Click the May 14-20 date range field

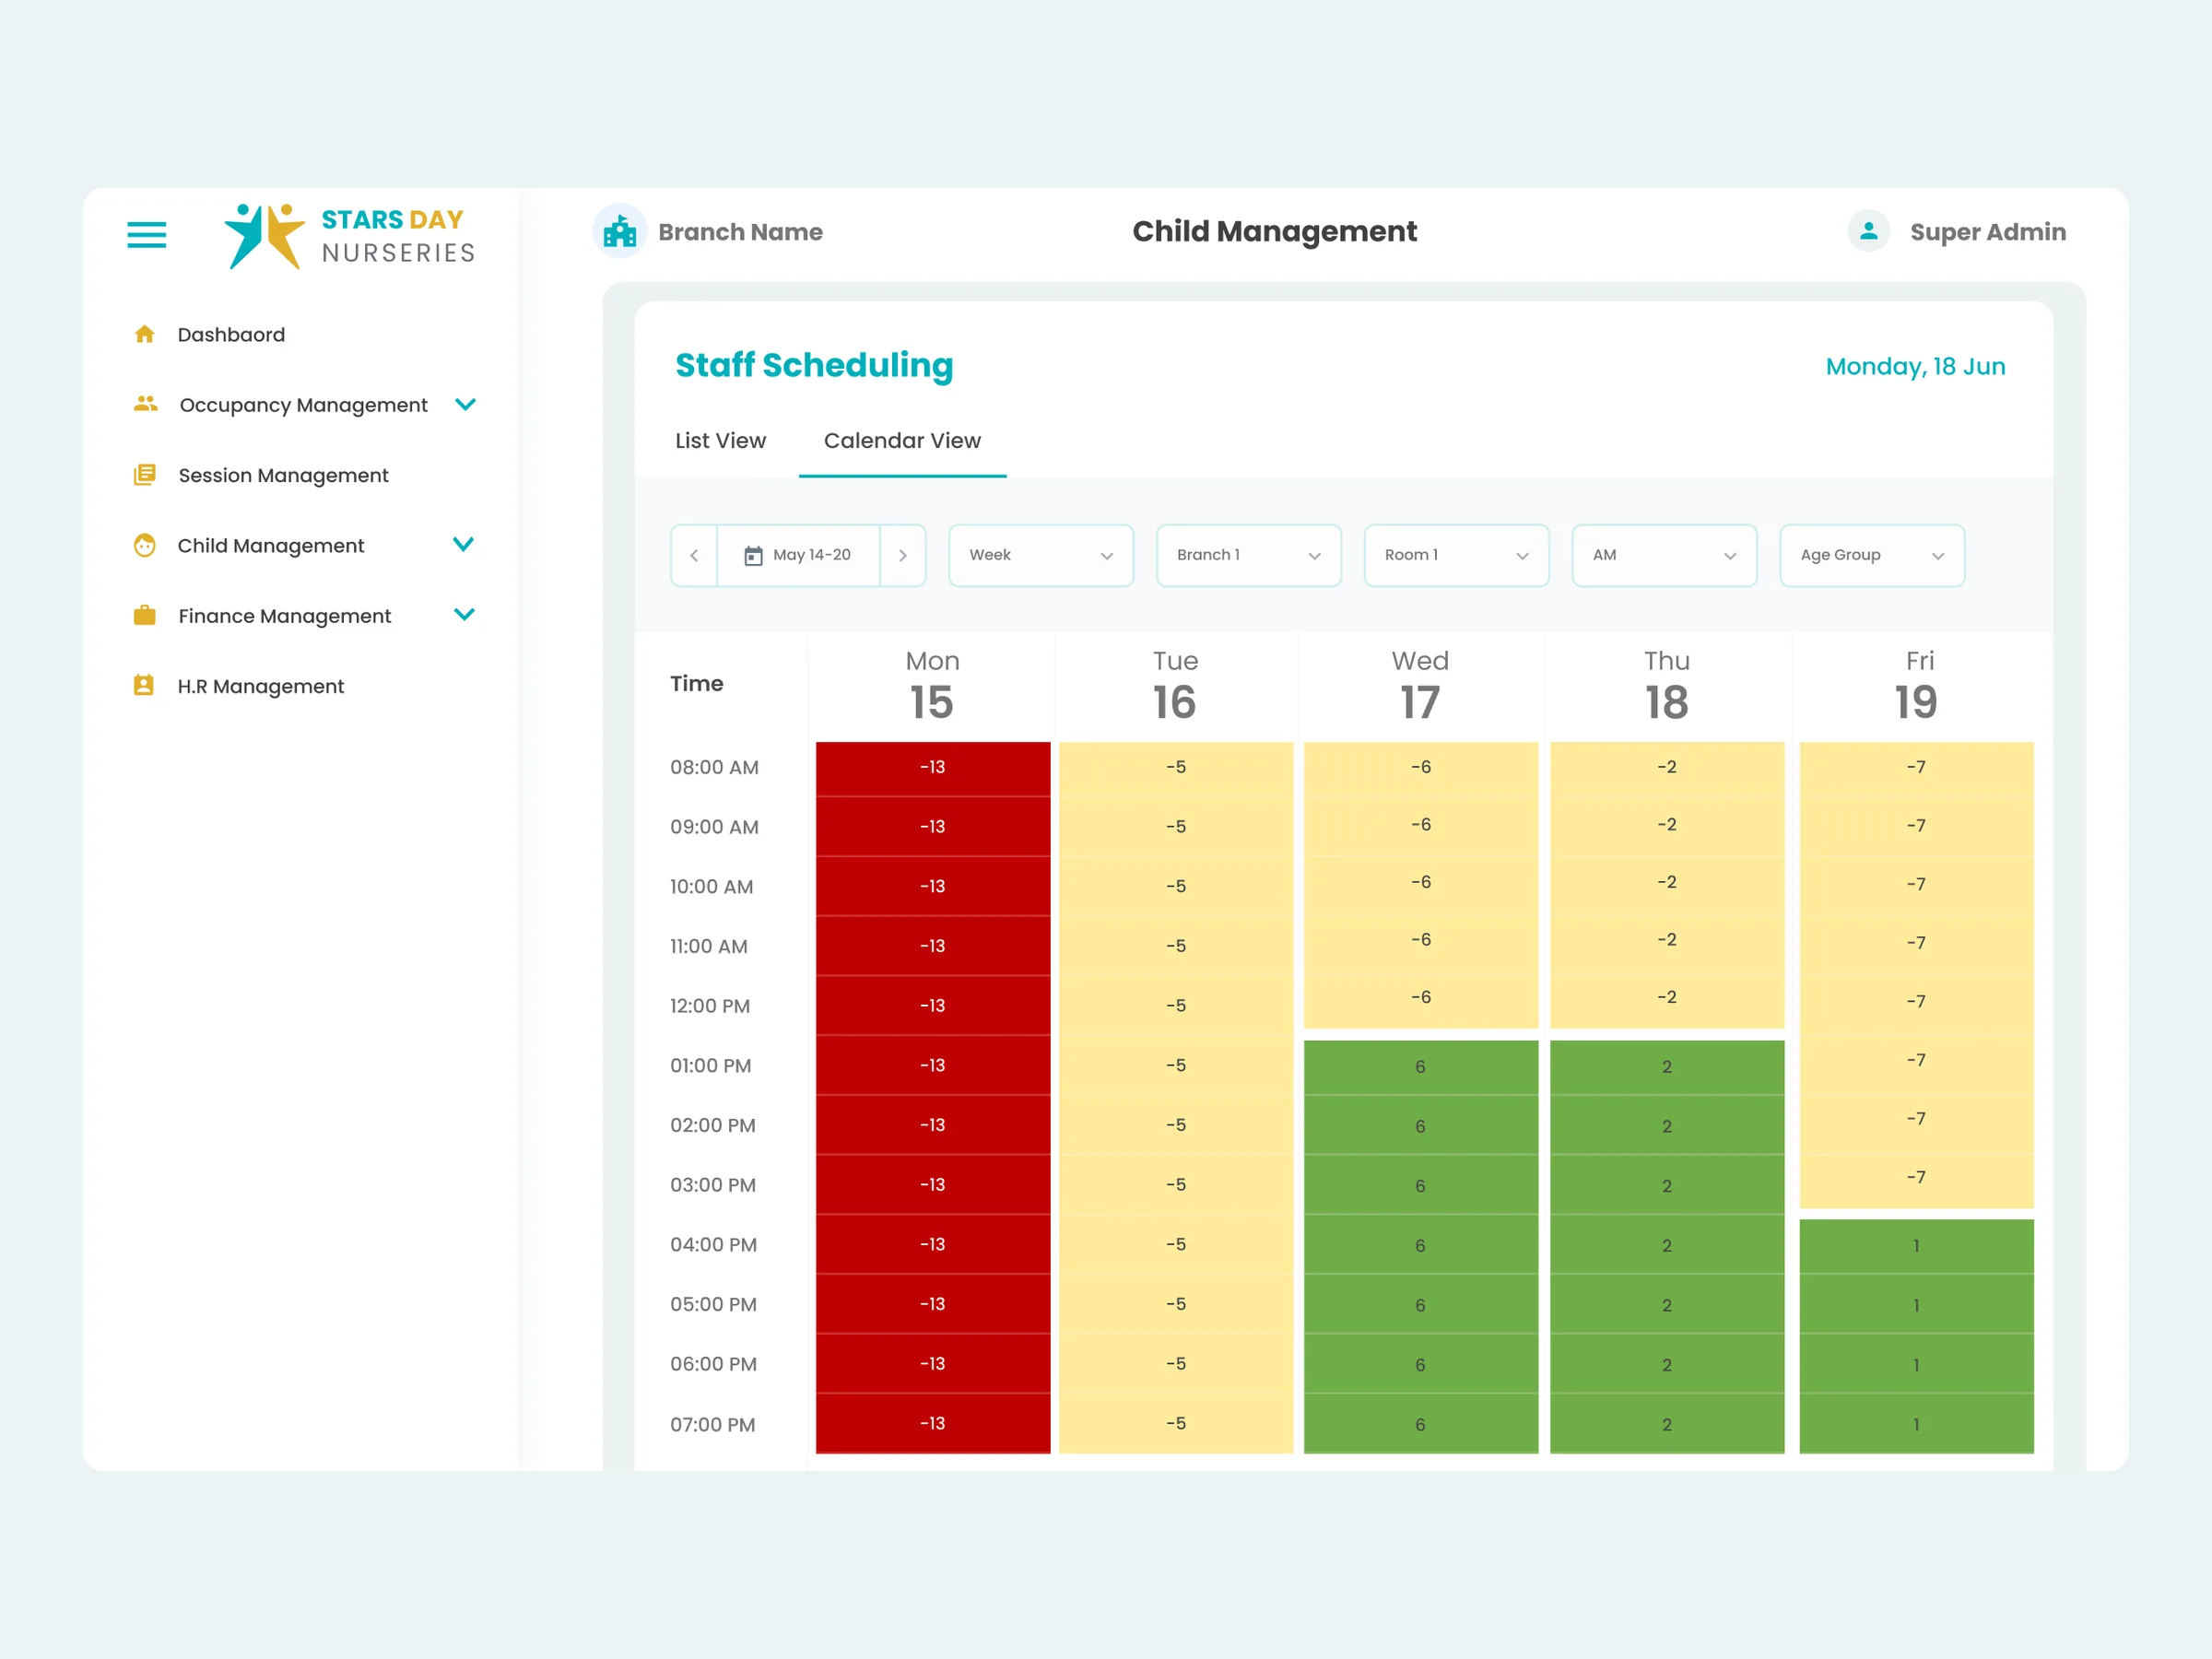(799, 555)
